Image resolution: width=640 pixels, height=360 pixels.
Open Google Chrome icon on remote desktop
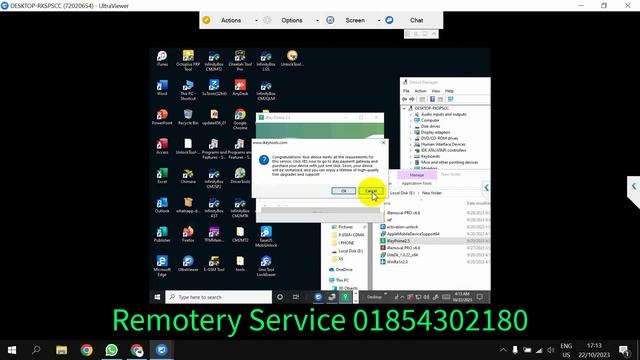[240, 119]
